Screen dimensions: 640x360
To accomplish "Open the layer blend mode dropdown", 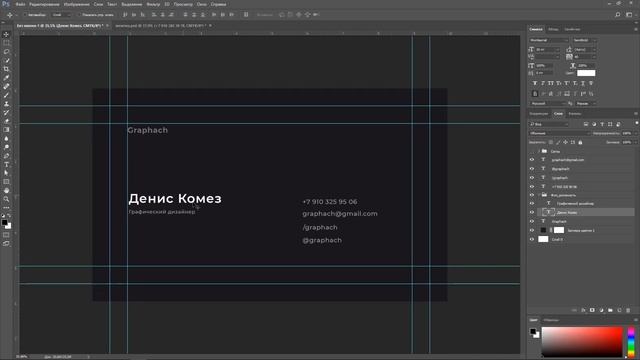I will click(559, 133).
